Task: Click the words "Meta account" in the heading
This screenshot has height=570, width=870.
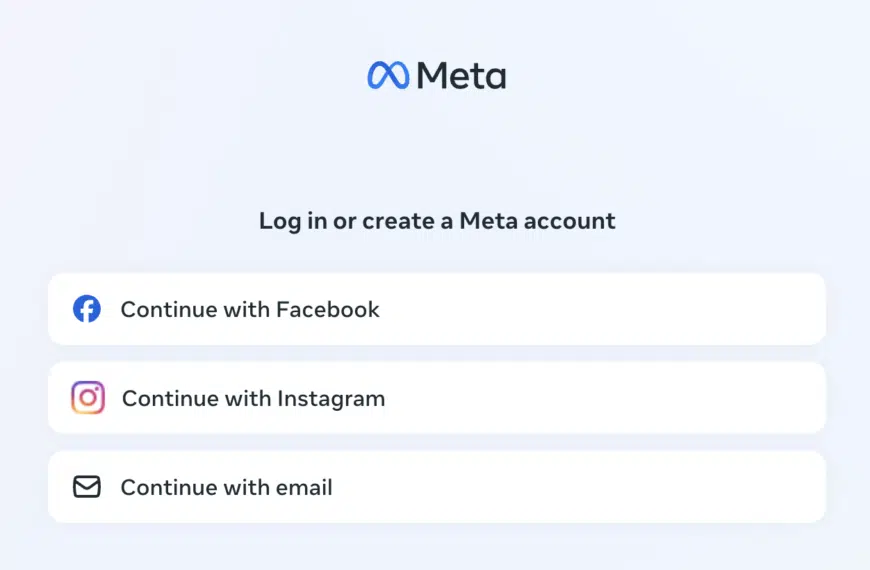Action: [538, 221]
